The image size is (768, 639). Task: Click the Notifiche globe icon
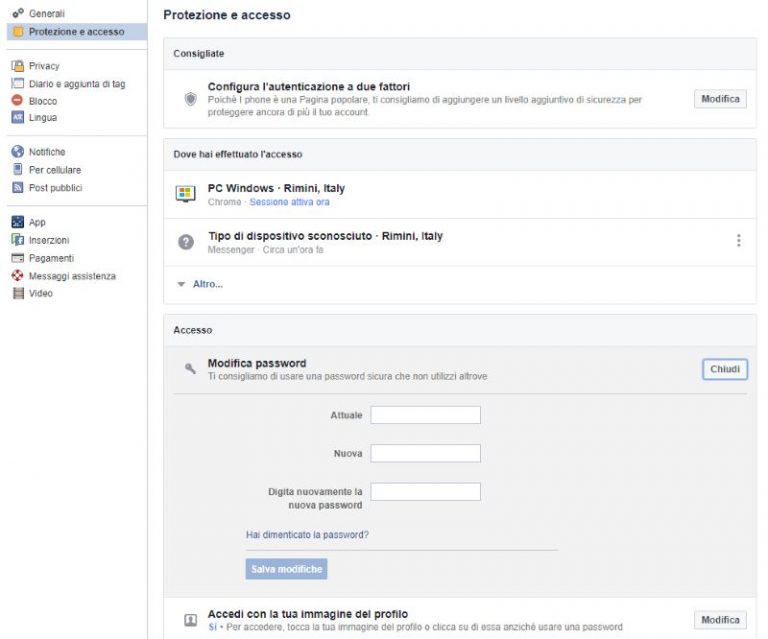click(17, 152)
